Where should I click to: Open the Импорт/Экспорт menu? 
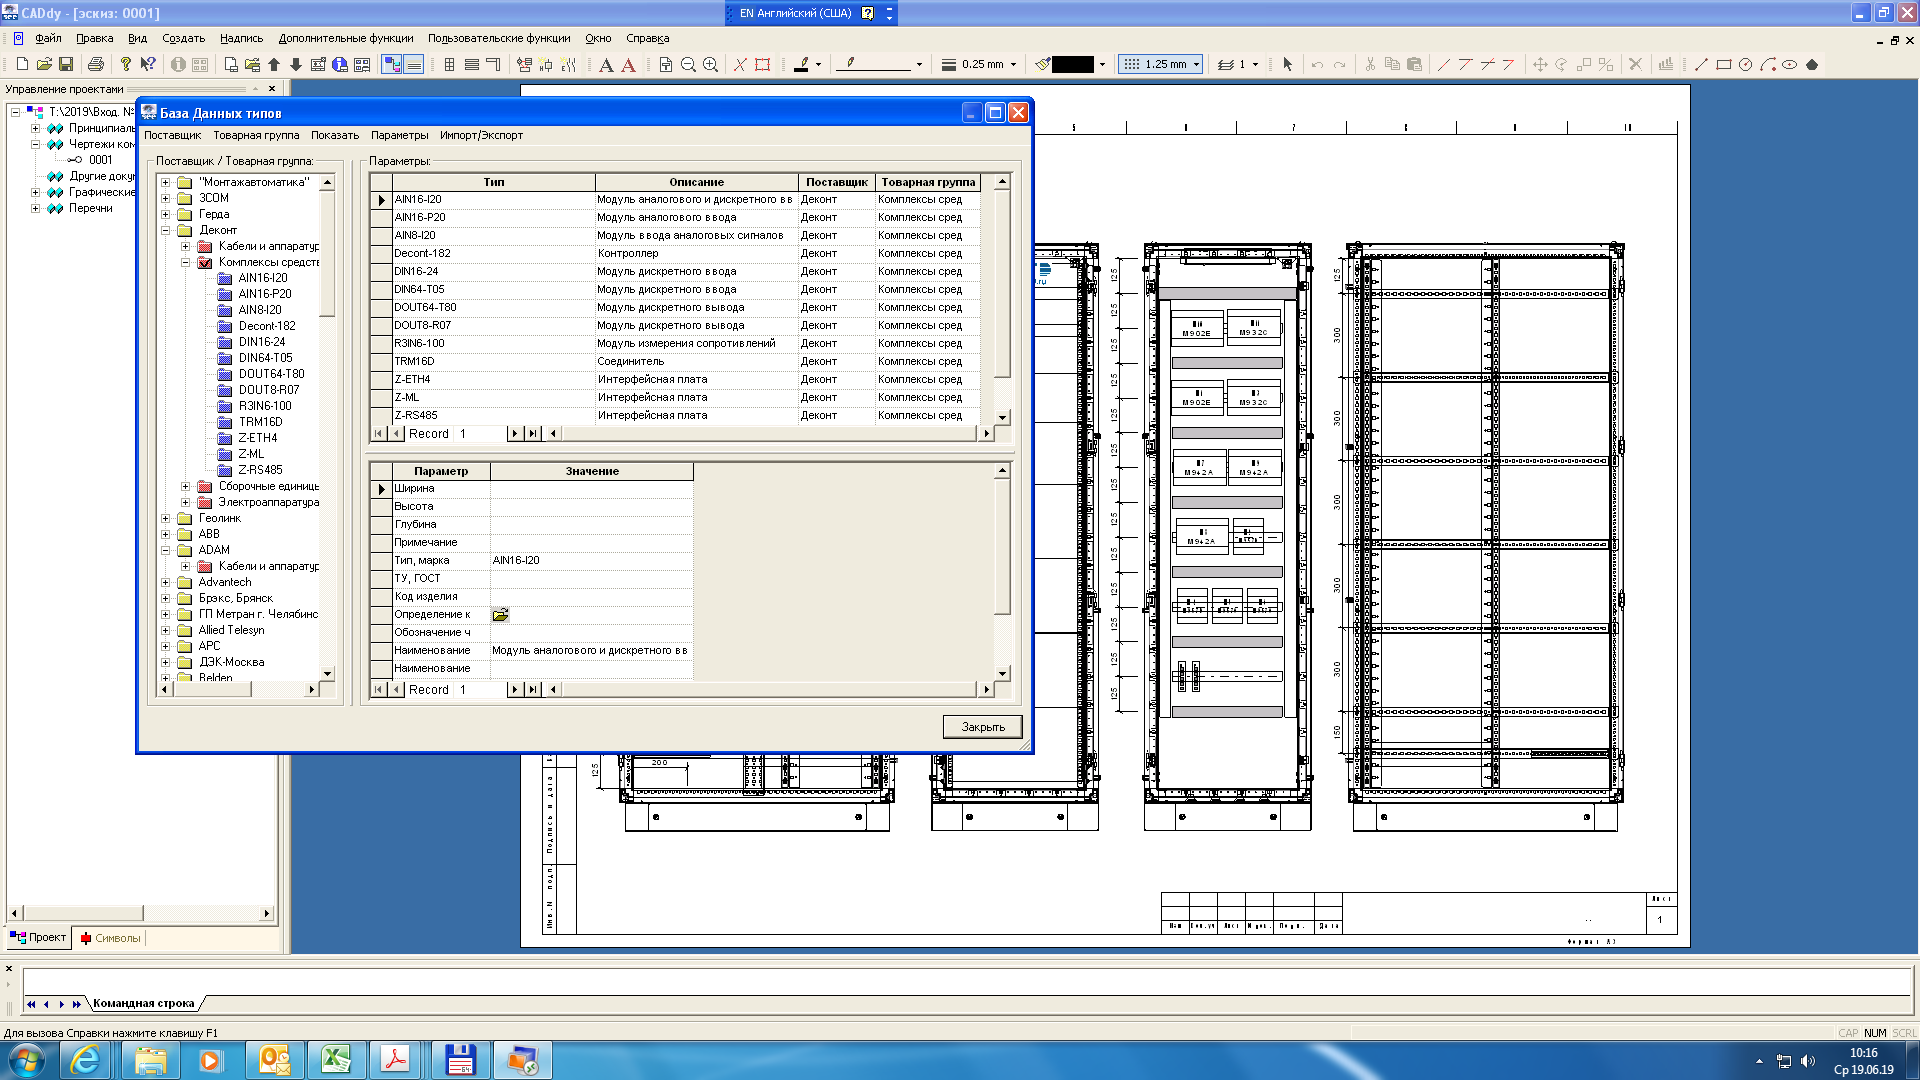tap(481, 135)
